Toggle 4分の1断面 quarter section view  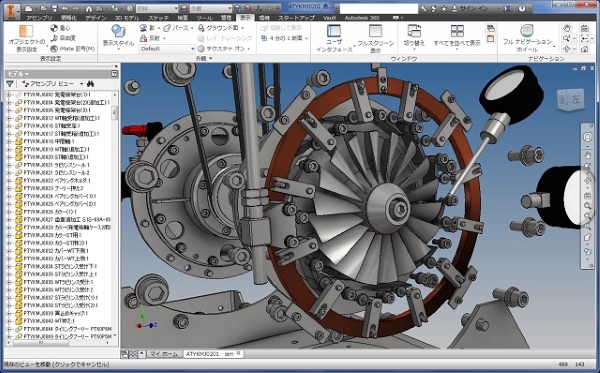coord(282,38)
